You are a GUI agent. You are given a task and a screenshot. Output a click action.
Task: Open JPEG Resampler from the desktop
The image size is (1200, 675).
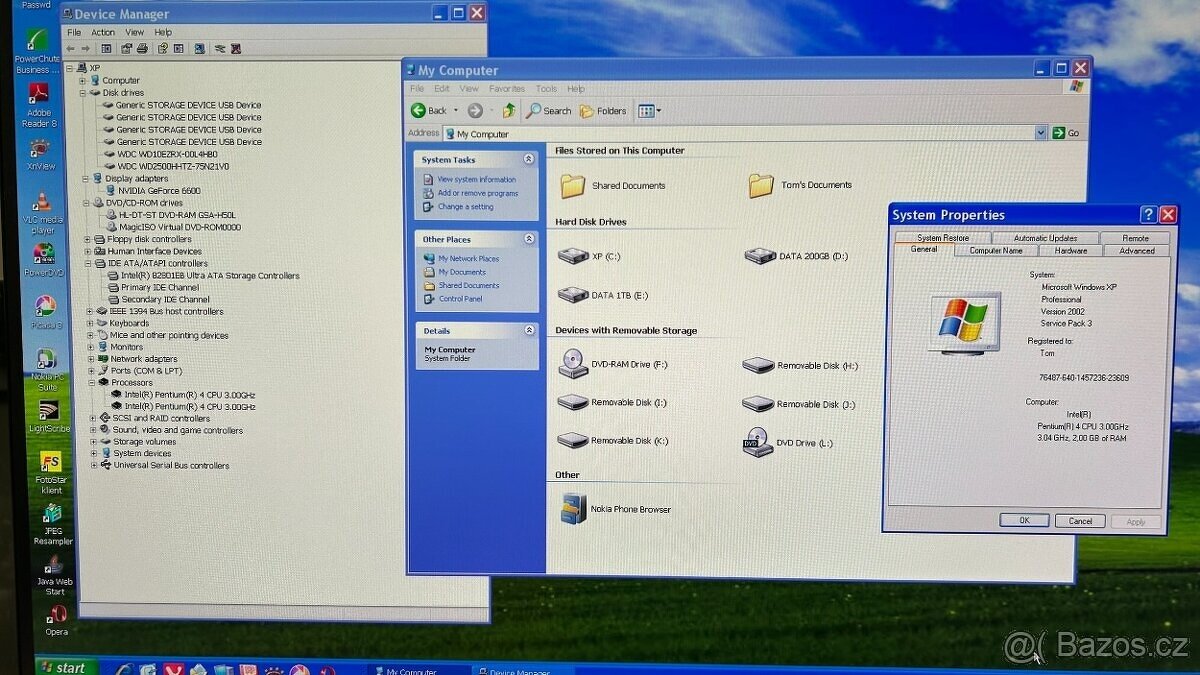[51, 516]
